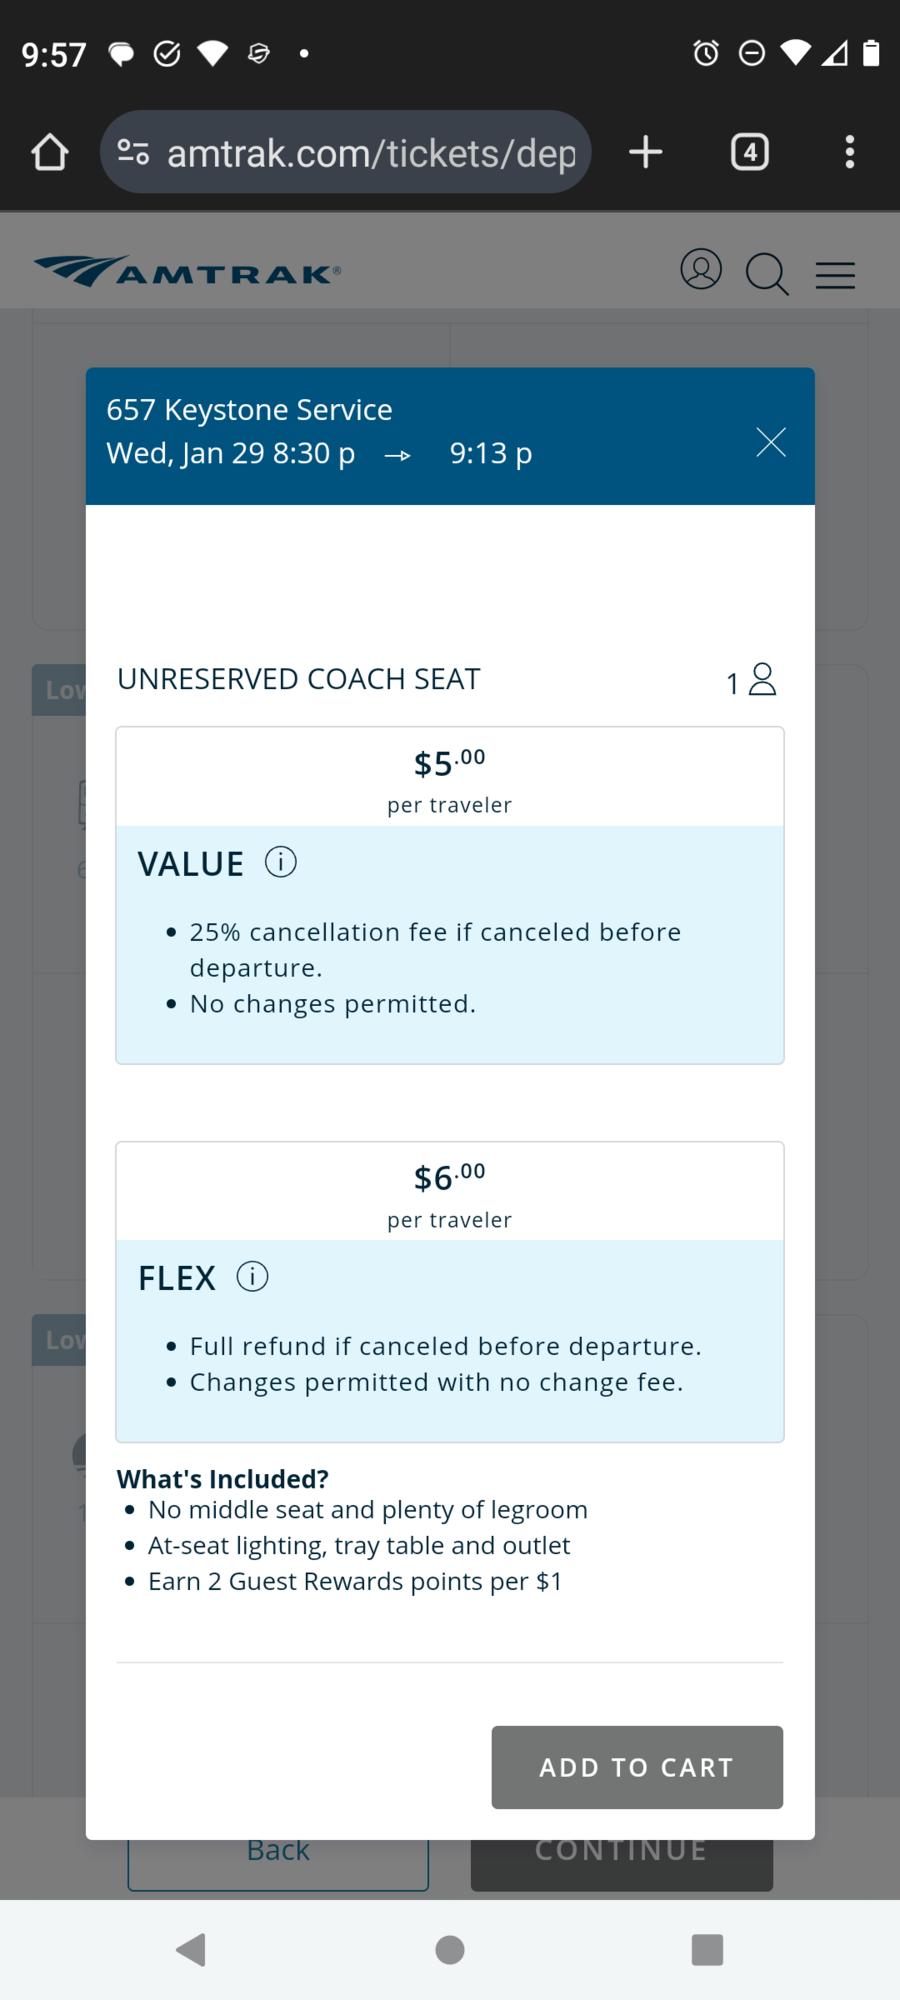This screenshot has width=900, height=2000.
Task: Select the $6.00 Flex fare option
Action: (x=450, y=1292)
